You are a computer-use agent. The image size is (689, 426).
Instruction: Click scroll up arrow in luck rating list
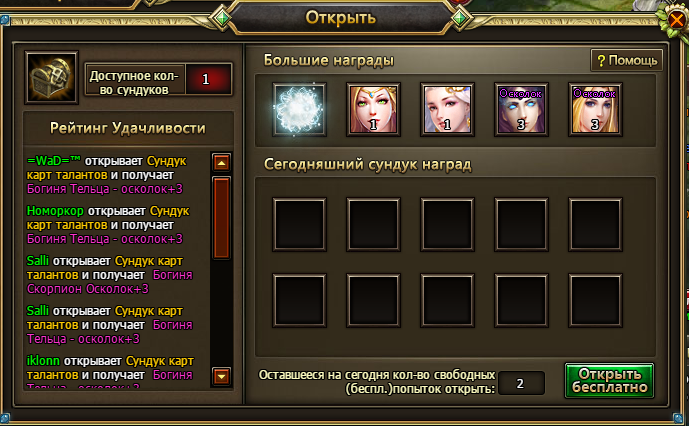point(221,163)
